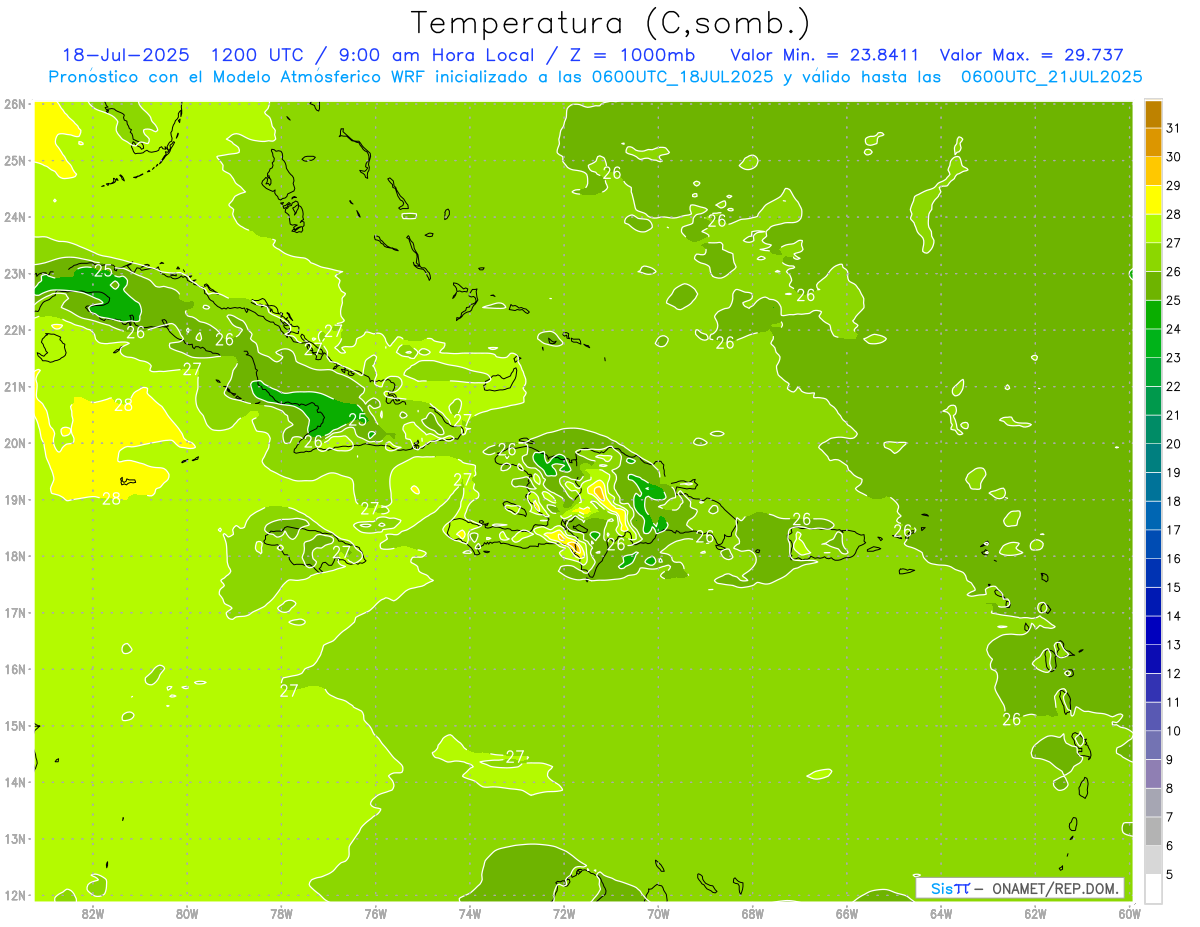Click the latitude label "14N"
Screen dimensions: 1200x927
pyautogui.click(x=14, y=782)
